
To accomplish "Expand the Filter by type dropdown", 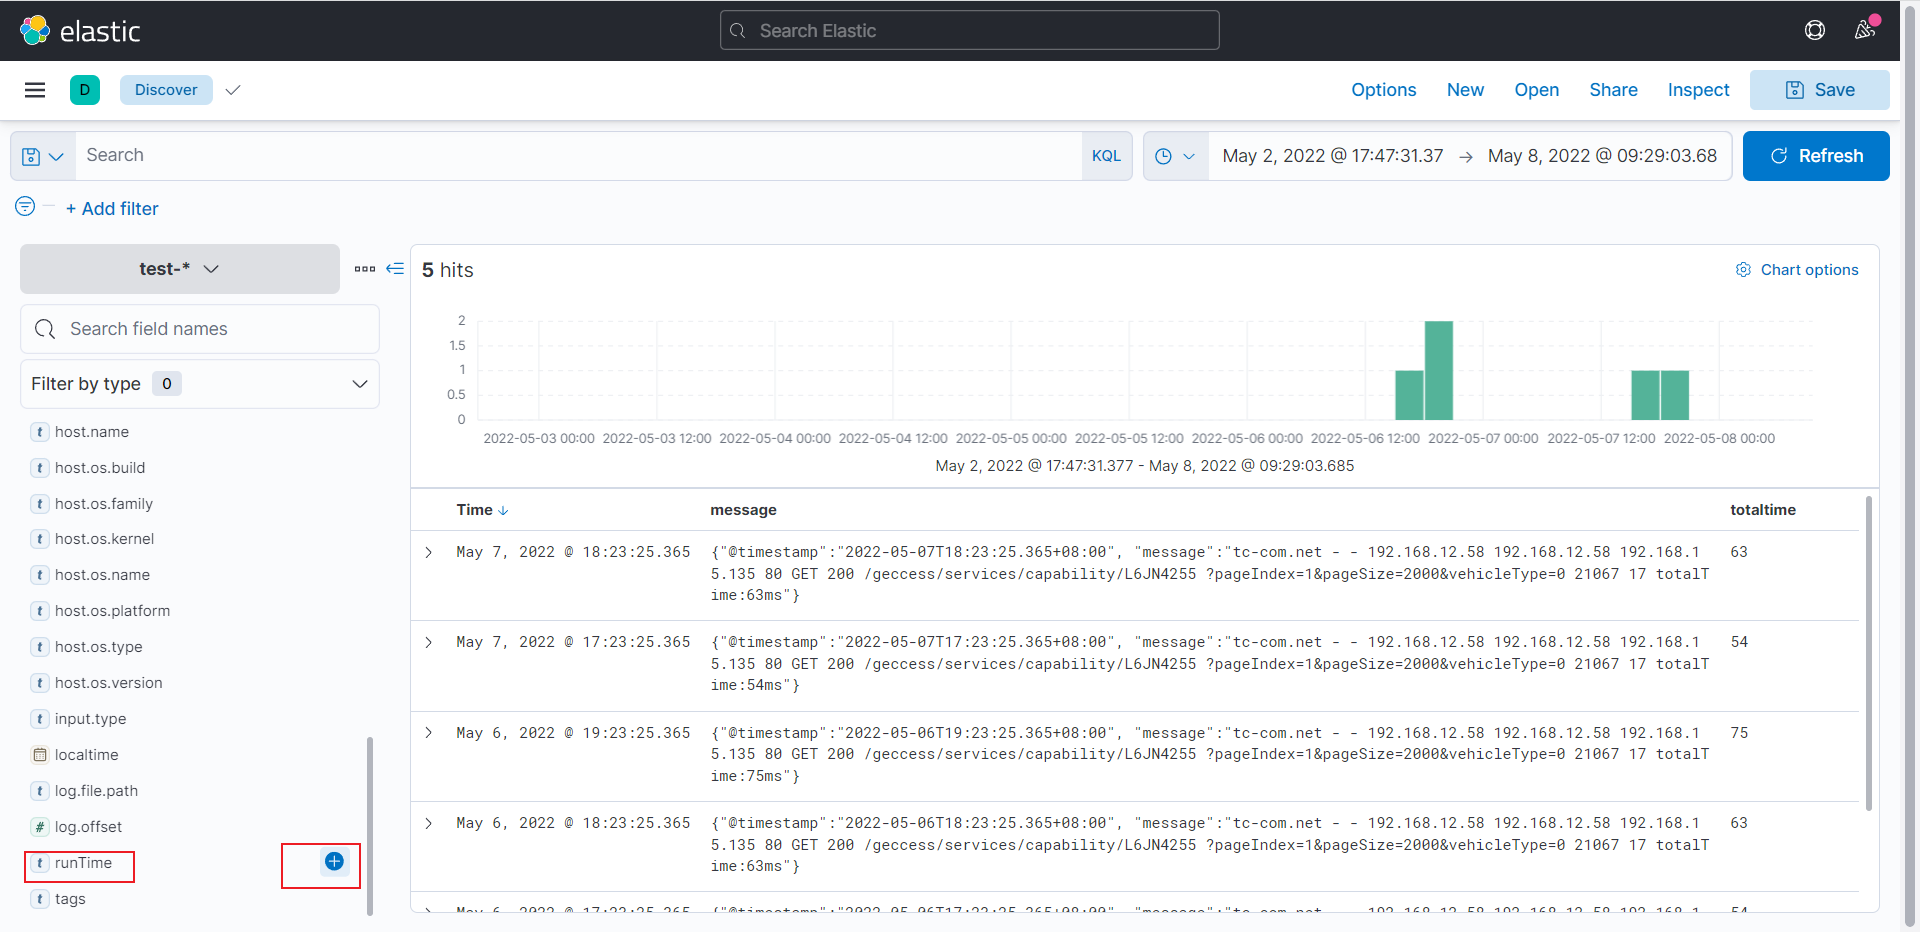I will coord(200,384).
